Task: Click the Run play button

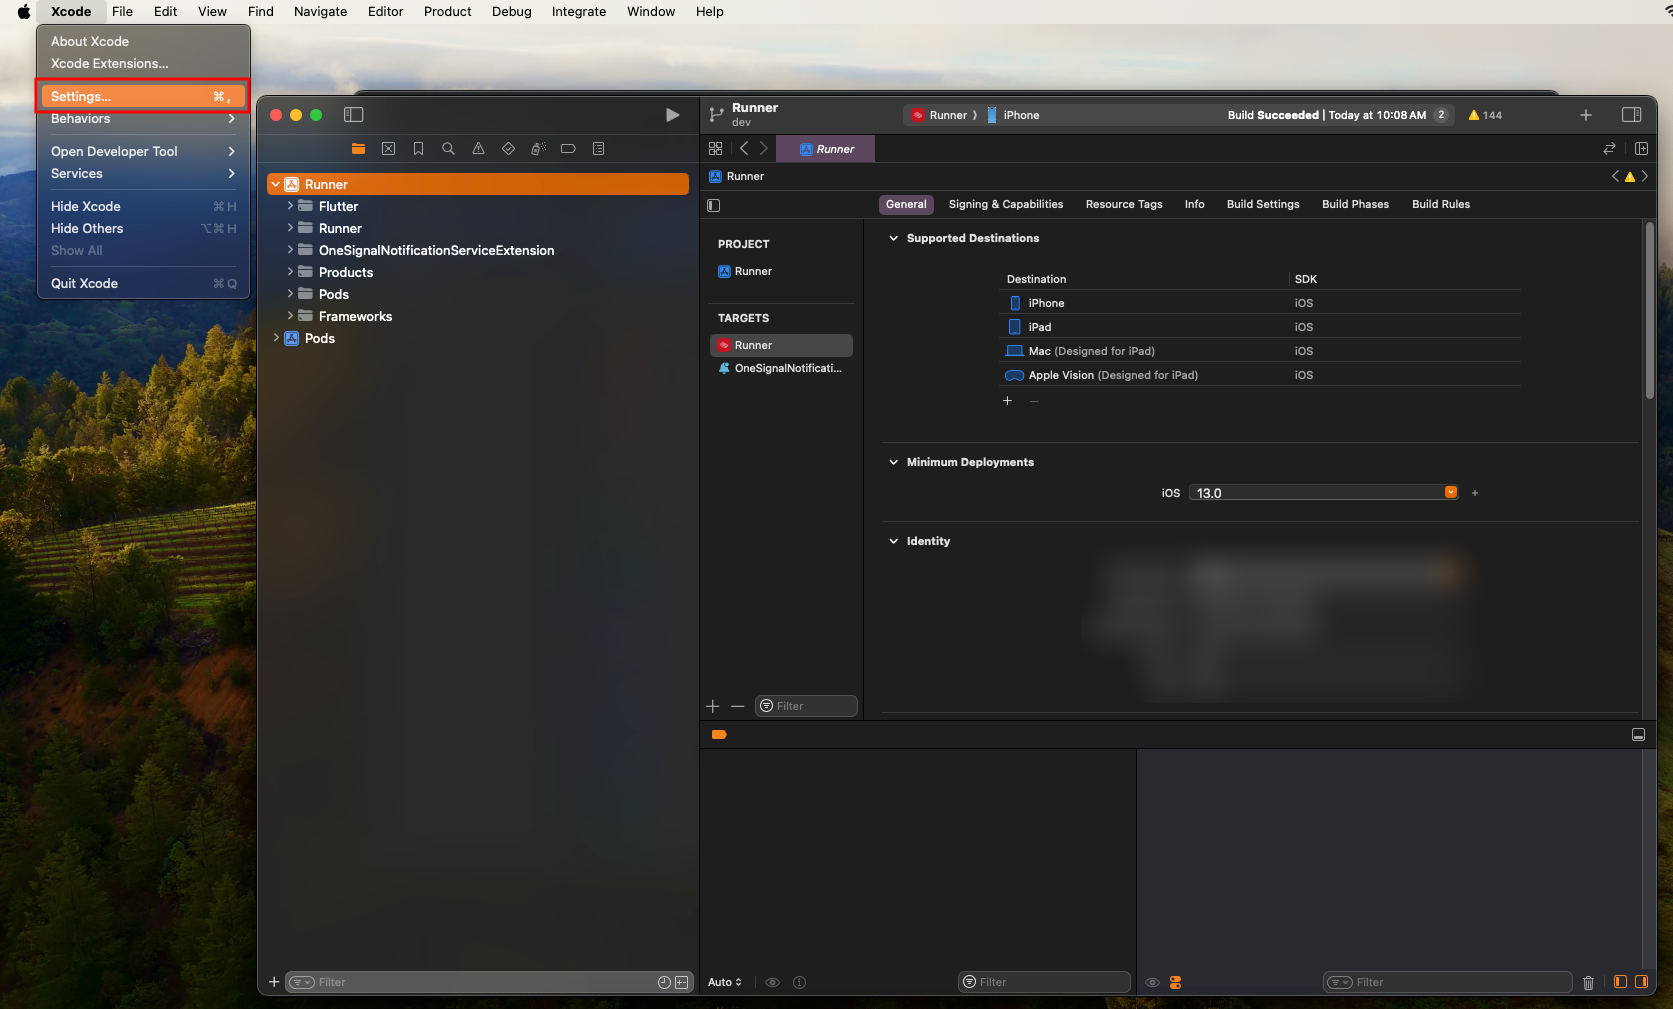Action: (672, 115)
